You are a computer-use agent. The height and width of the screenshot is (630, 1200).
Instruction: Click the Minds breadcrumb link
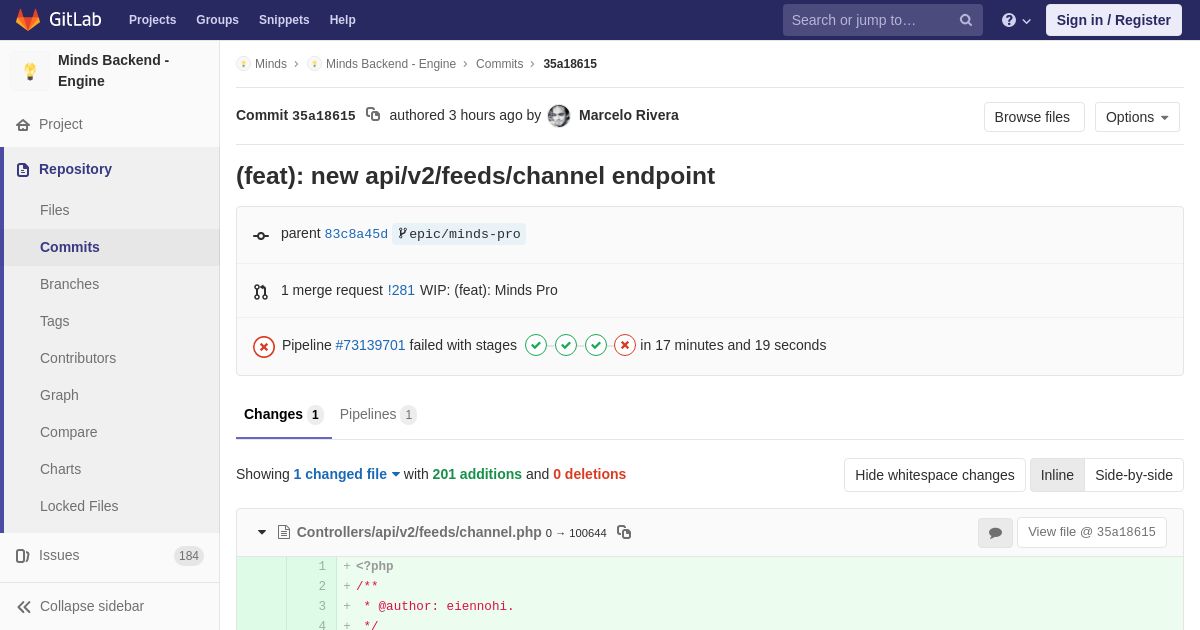click(x=271, y=64)
